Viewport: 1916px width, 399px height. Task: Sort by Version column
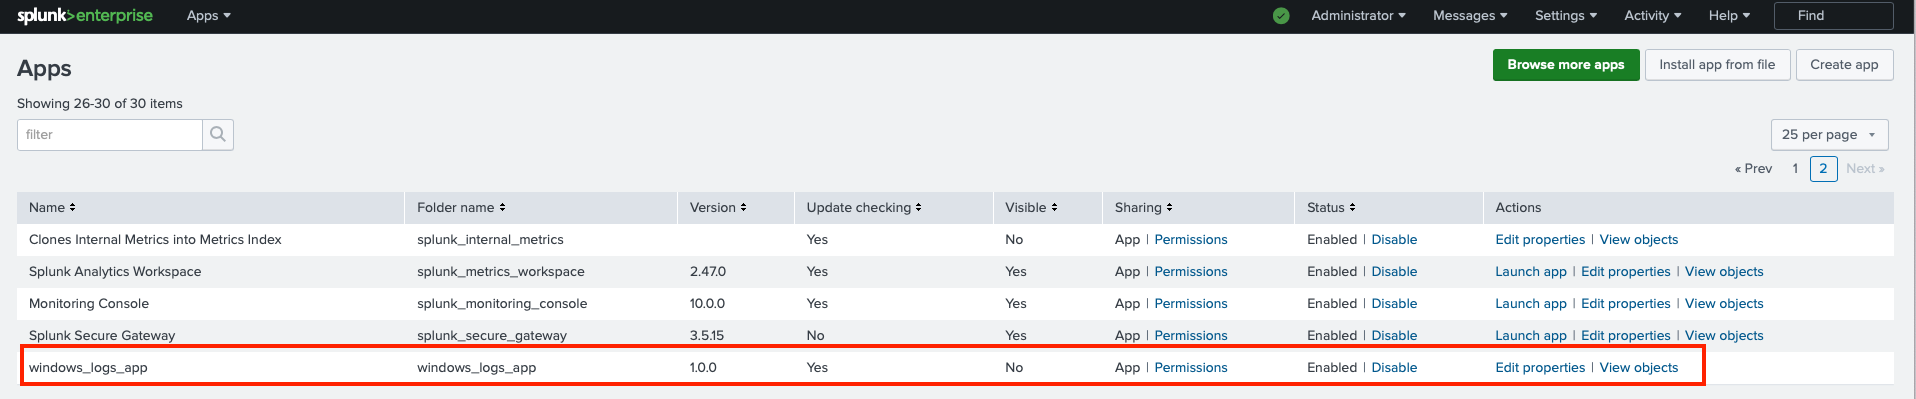pyautogui.click(x=718, y=207)
